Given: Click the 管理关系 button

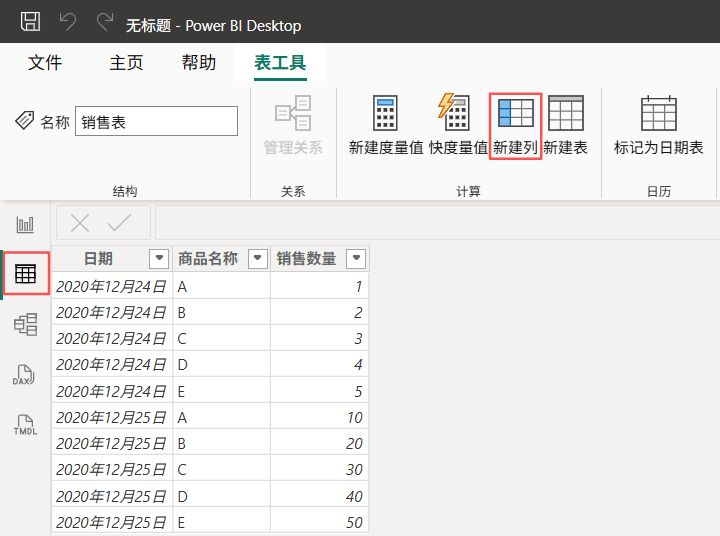Looking at the screenshot, I should point(293,125).
